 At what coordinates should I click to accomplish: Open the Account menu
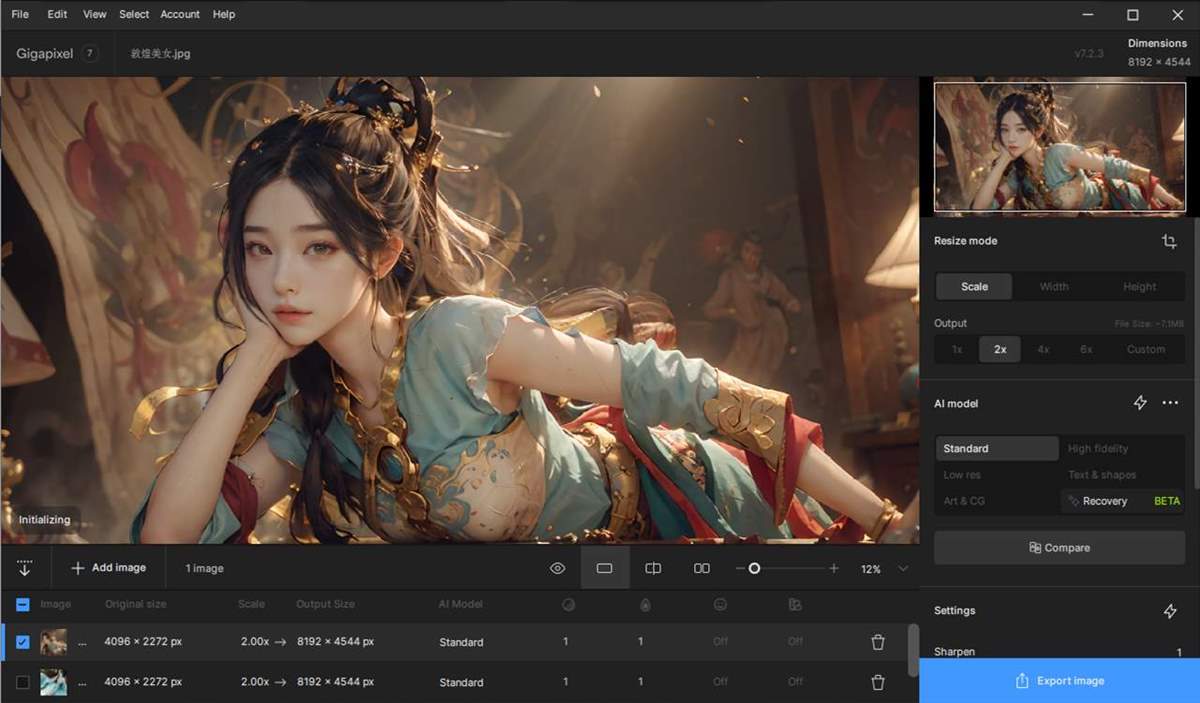[180, 14]
